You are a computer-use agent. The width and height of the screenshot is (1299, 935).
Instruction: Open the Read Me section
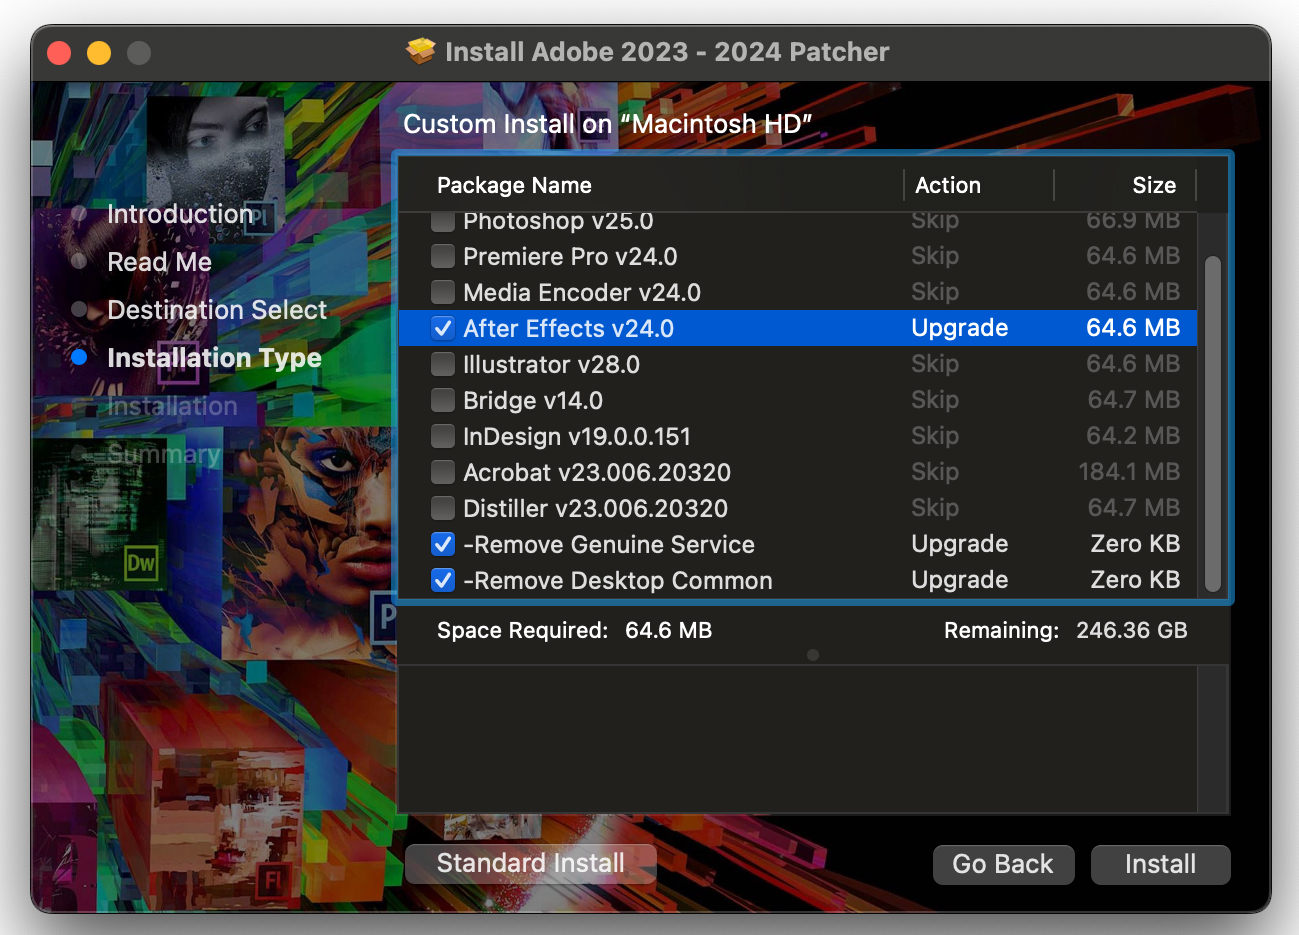(159, 261)
